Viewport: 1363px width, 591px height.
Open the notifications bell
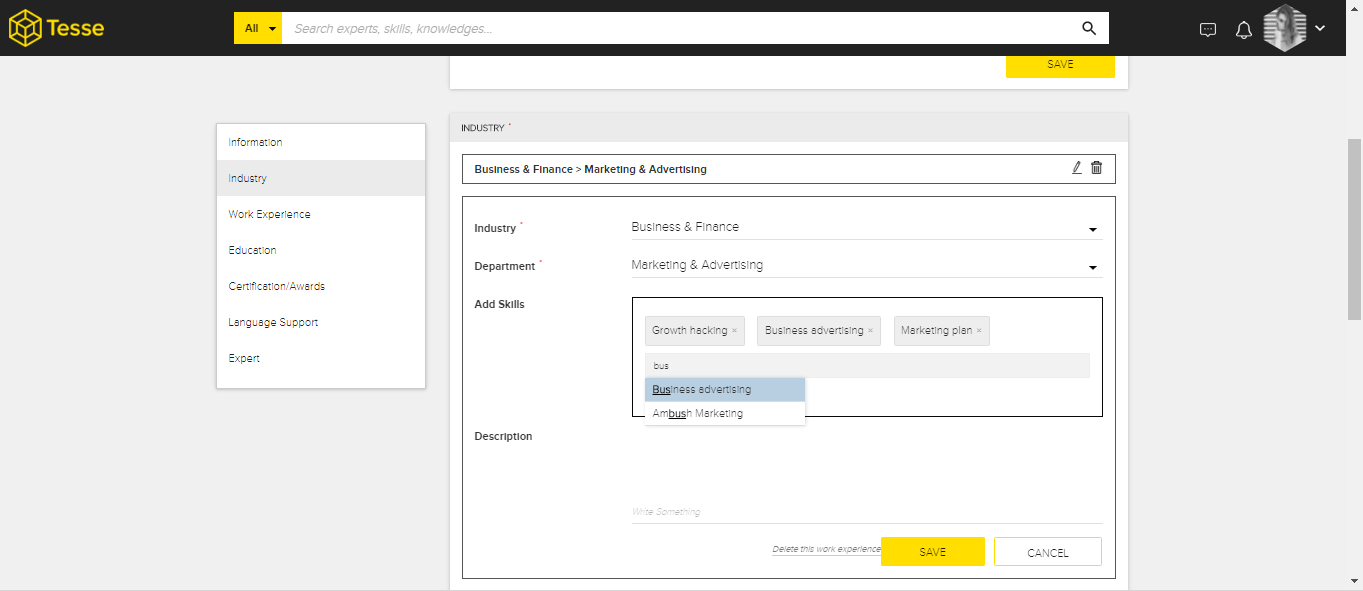point(1243,29)
